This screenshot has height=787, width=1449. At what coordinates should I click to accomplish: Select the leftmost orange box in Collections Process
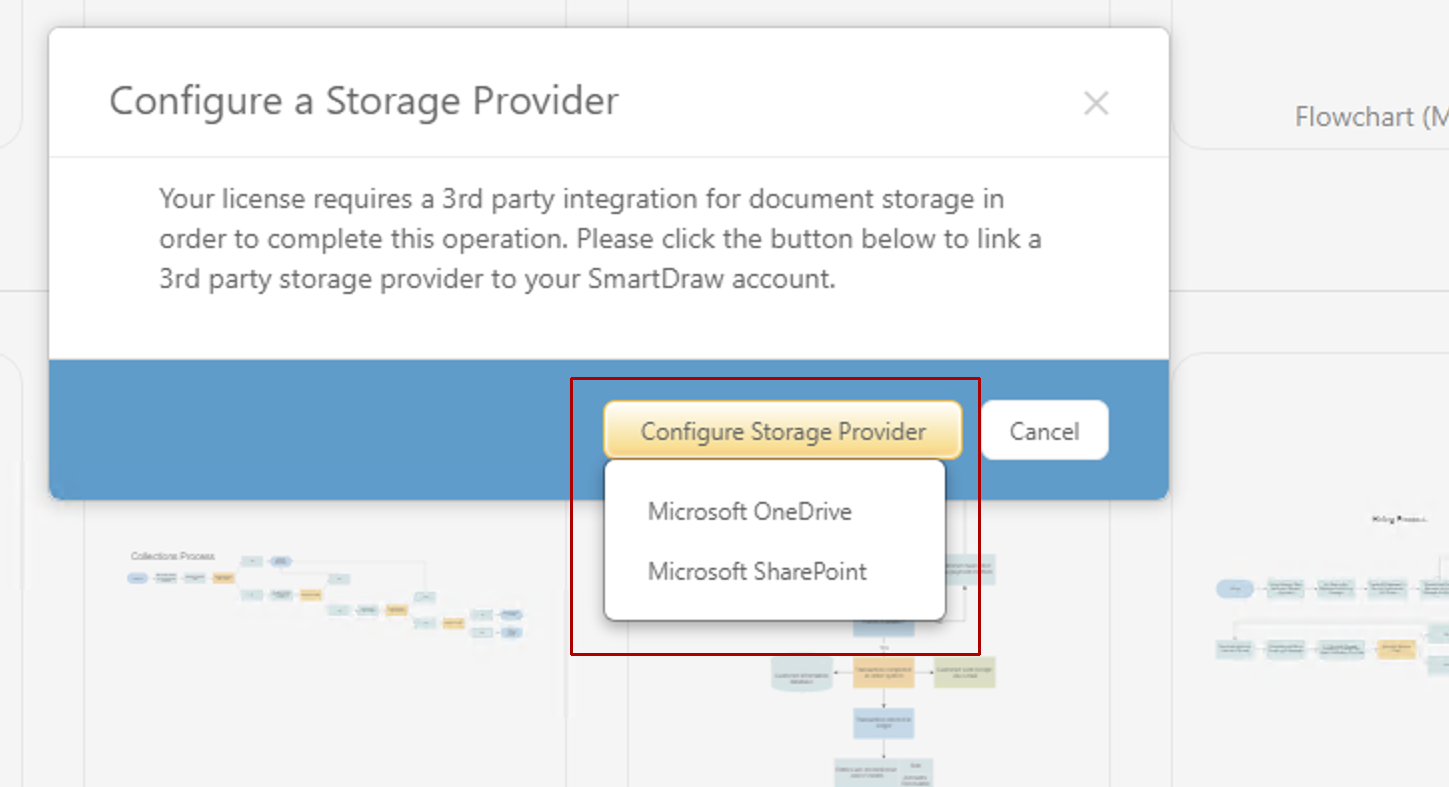[x=224, y=578]
